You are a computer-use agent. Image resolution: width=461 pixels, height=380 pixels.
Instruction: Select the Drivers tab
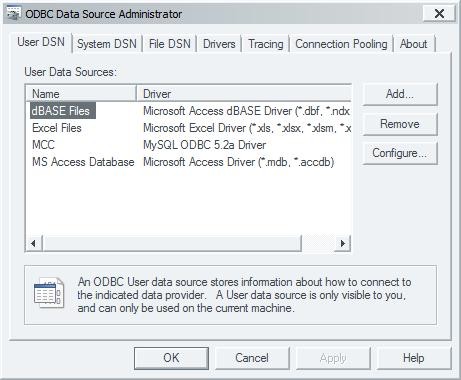(x=219, y=44)
